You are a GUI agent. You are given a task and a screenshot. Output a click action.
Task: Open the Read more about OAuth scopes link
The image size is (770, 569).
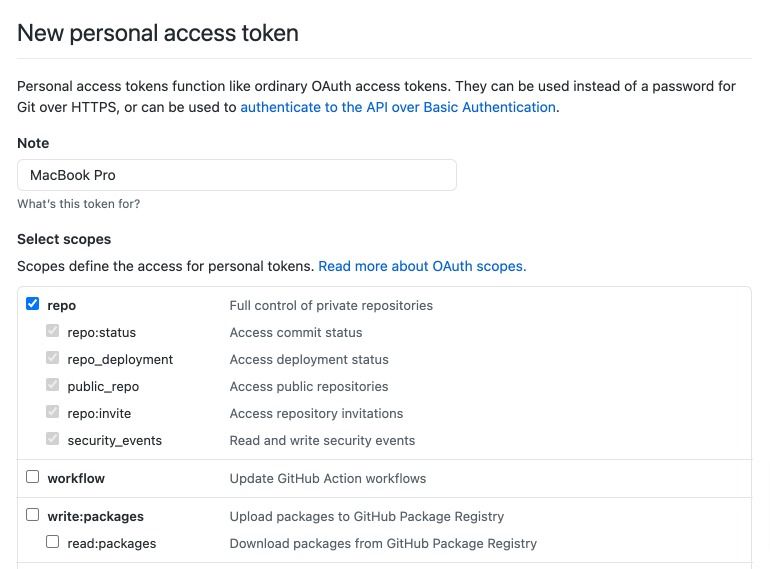(422, 266)
